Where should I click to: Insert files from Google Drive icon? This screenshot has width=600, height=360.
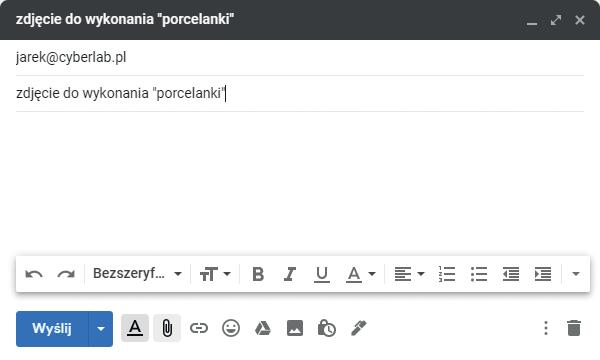tap(263, 328)
